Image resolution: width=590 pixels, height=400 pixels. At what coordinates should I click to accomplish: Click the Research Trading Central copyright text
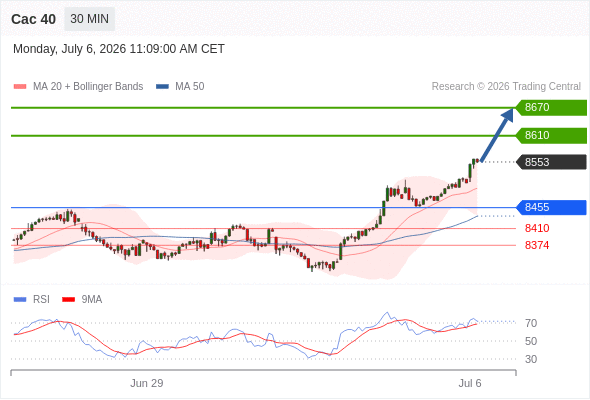(506, 87)
